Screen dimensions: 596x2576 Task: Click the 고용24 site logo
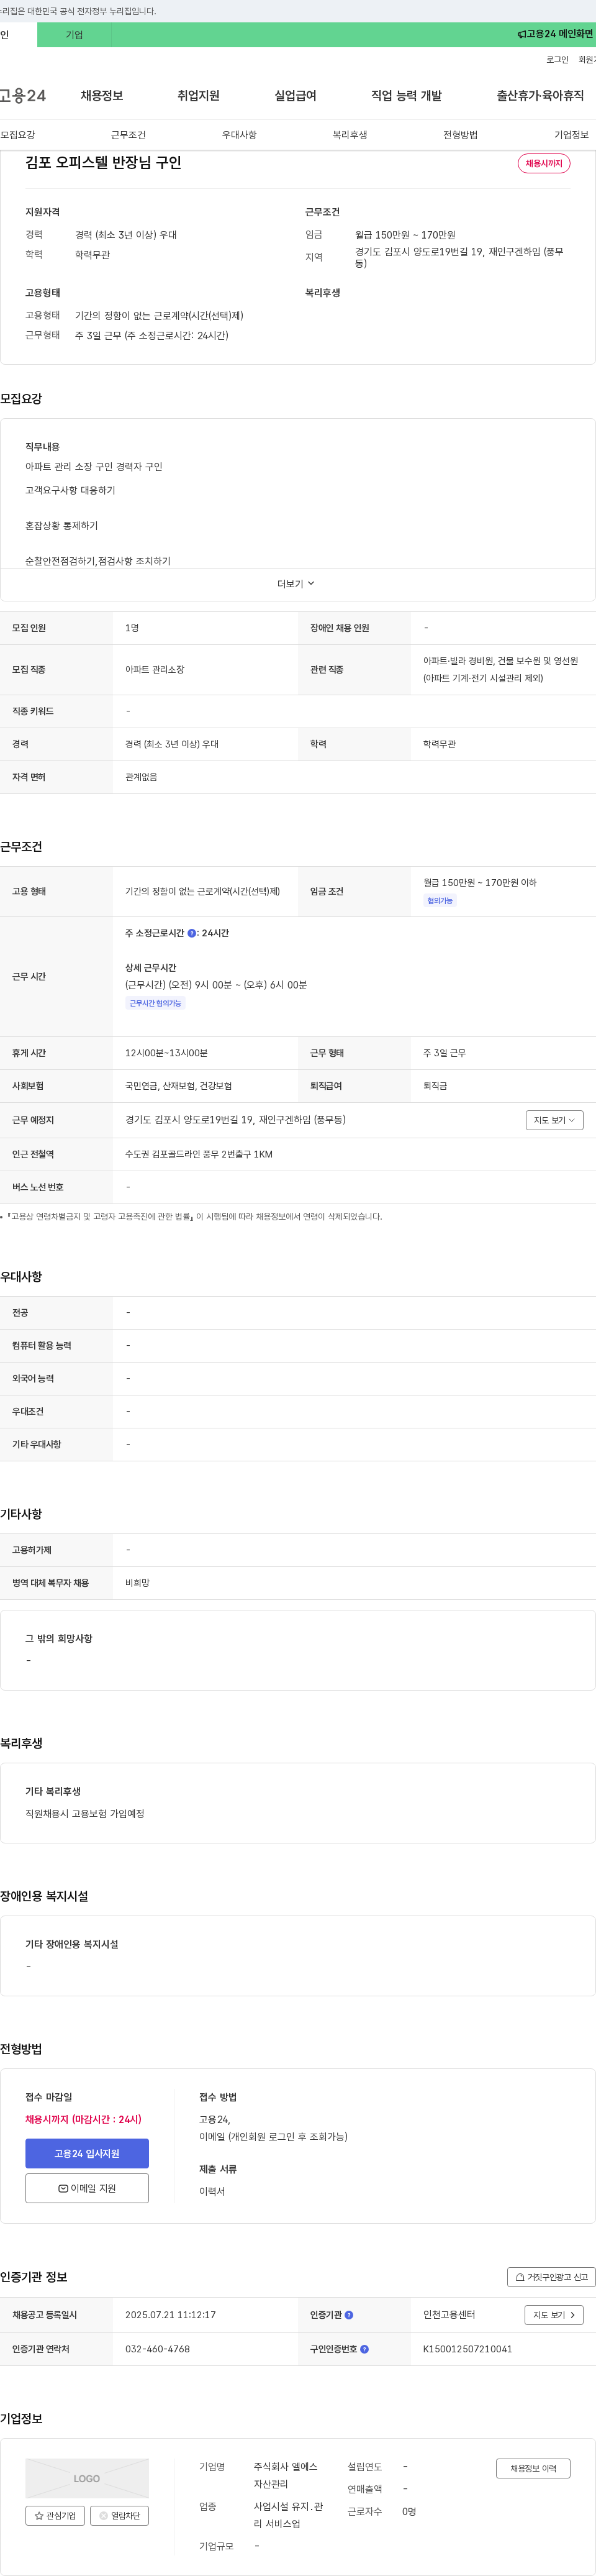(x=22, y=96)
